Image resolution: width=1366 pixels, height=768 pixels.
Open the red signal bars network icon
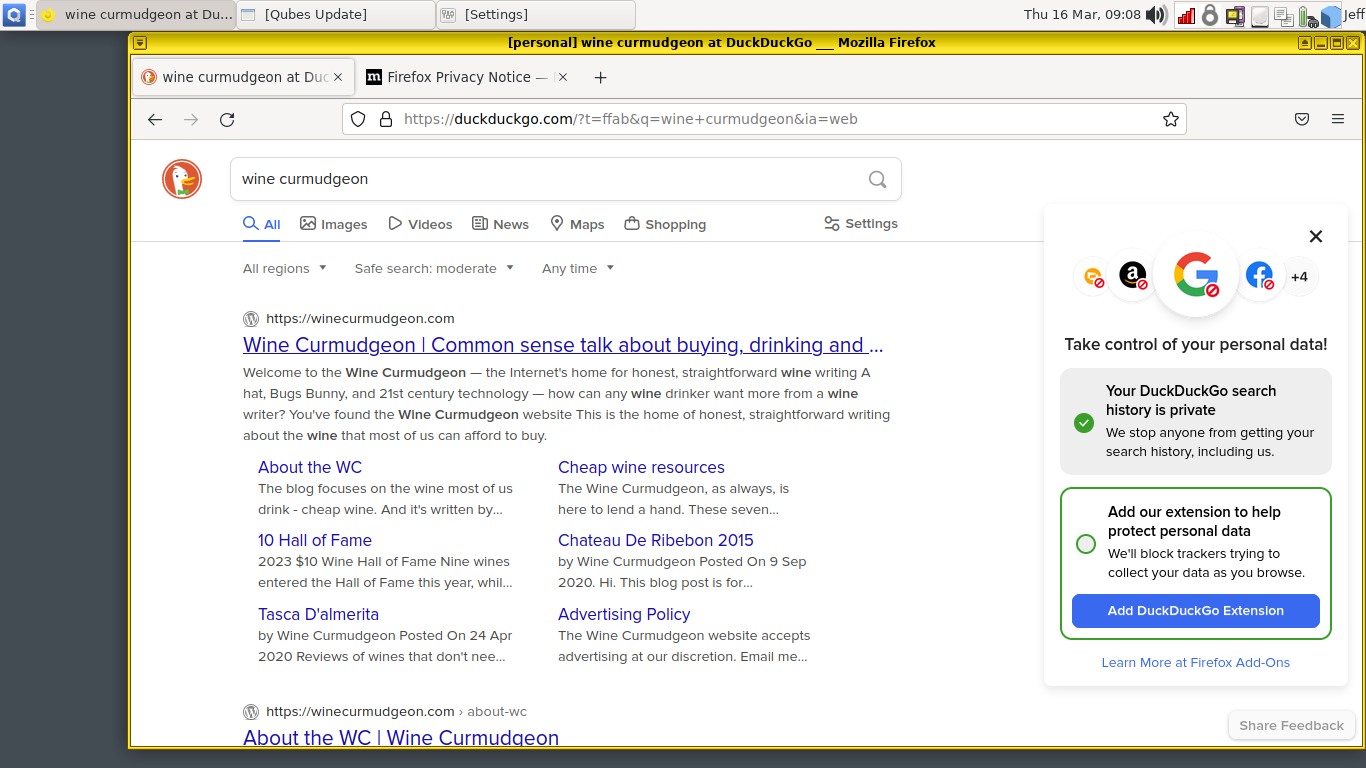pyautogui.click(x=1186, y=15)
